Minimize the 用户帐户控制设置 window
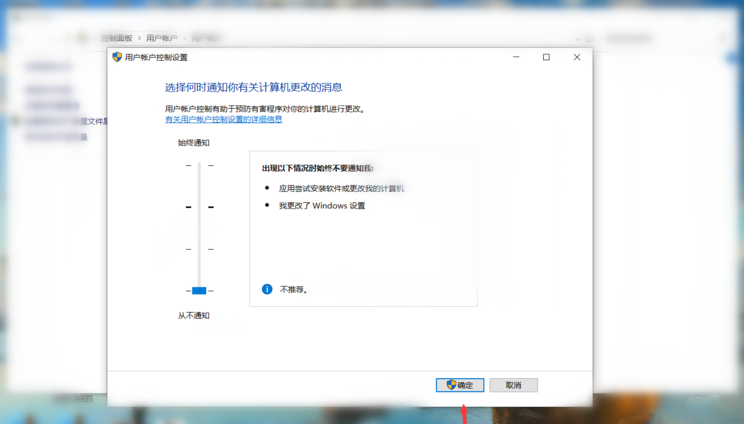Image resolution: width=744 pixels, height=424 pixels. (516, 58)
